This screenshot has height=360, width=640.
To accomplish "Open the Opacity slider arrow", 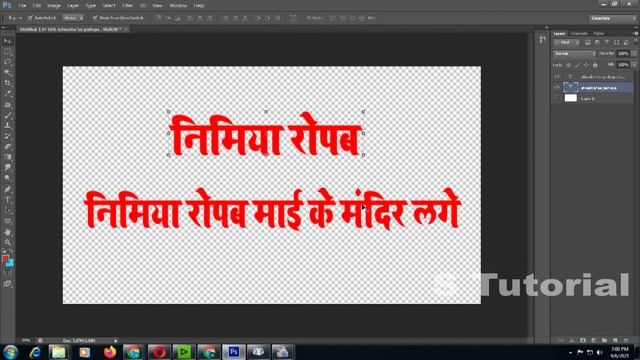I will coord(634,53).
